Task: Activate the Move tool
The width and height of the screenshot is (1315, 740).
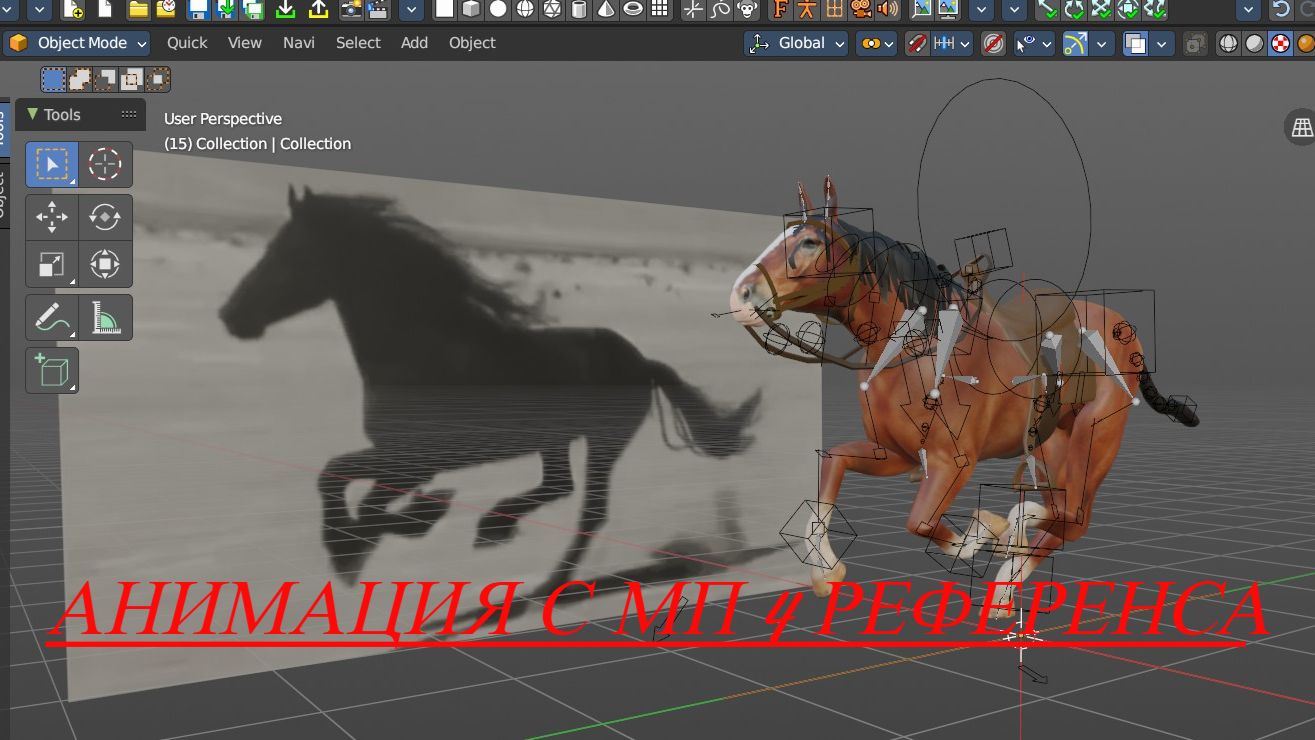Action: [51, 216]
